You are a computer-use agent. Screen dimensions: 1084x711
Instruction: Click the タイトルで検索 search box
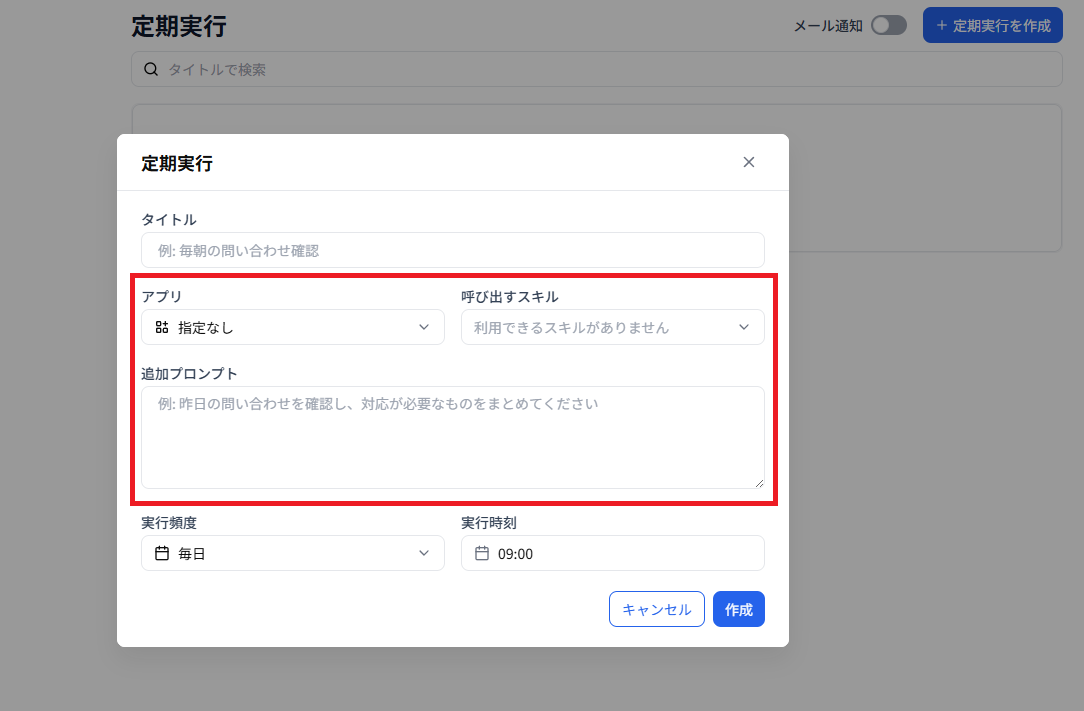(x=597, y=69)
